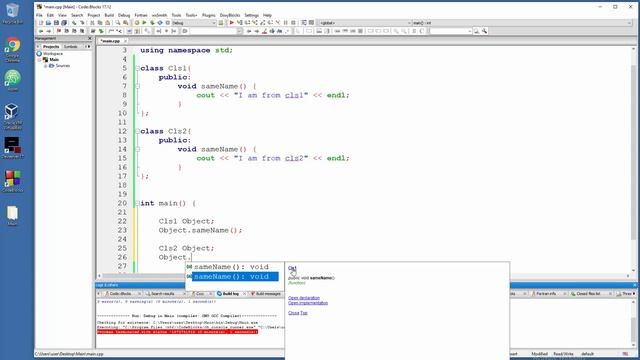Click the Run to cursor debug icon

coord(240,23)
